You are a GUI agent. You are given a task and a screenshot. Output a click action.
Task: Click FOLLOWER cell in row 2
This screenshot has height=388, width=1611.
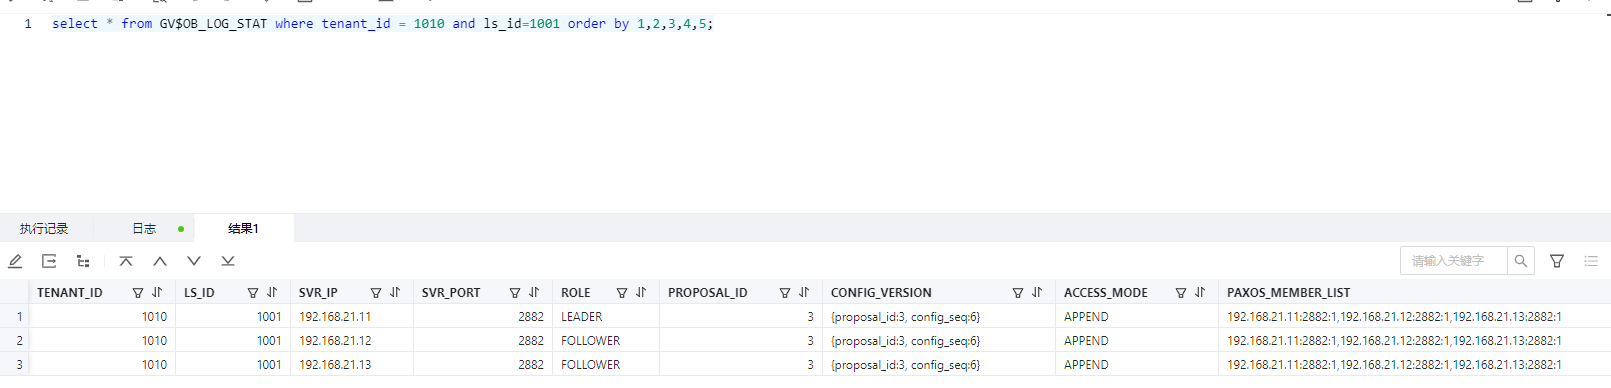click(x=606, y=341)
